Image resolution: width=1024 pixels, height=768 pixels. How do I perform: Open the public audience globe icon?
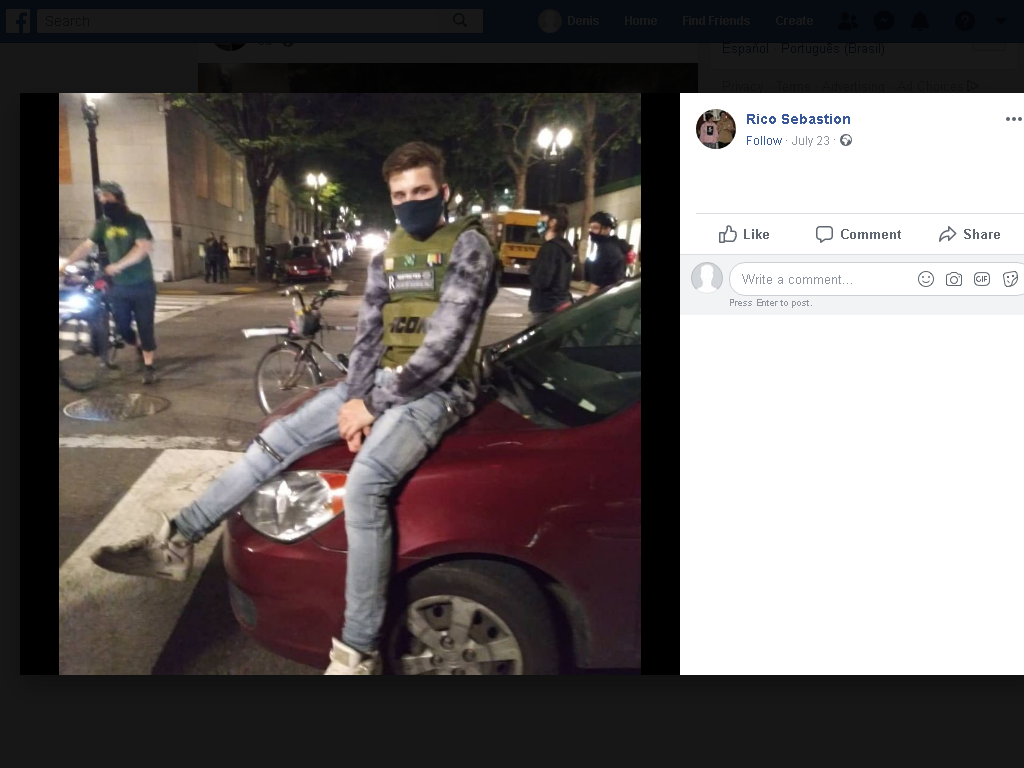tap(846, 140)
